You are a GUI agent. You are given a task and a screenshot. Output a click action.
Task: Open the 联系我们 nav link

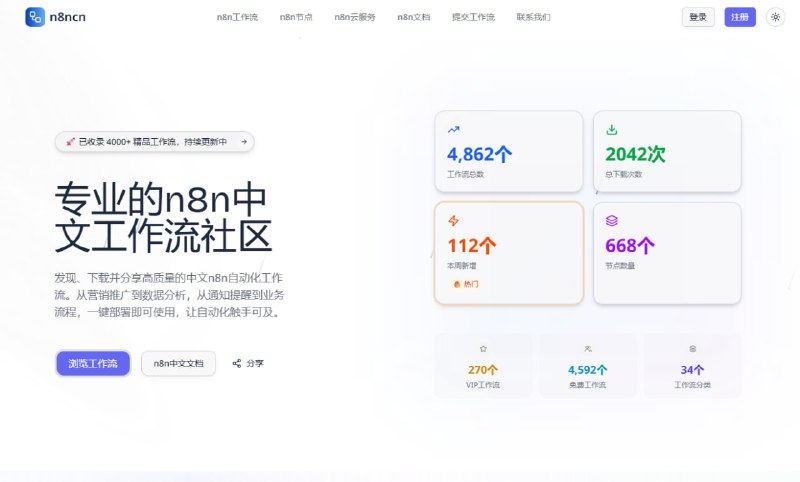click(533, 17)
